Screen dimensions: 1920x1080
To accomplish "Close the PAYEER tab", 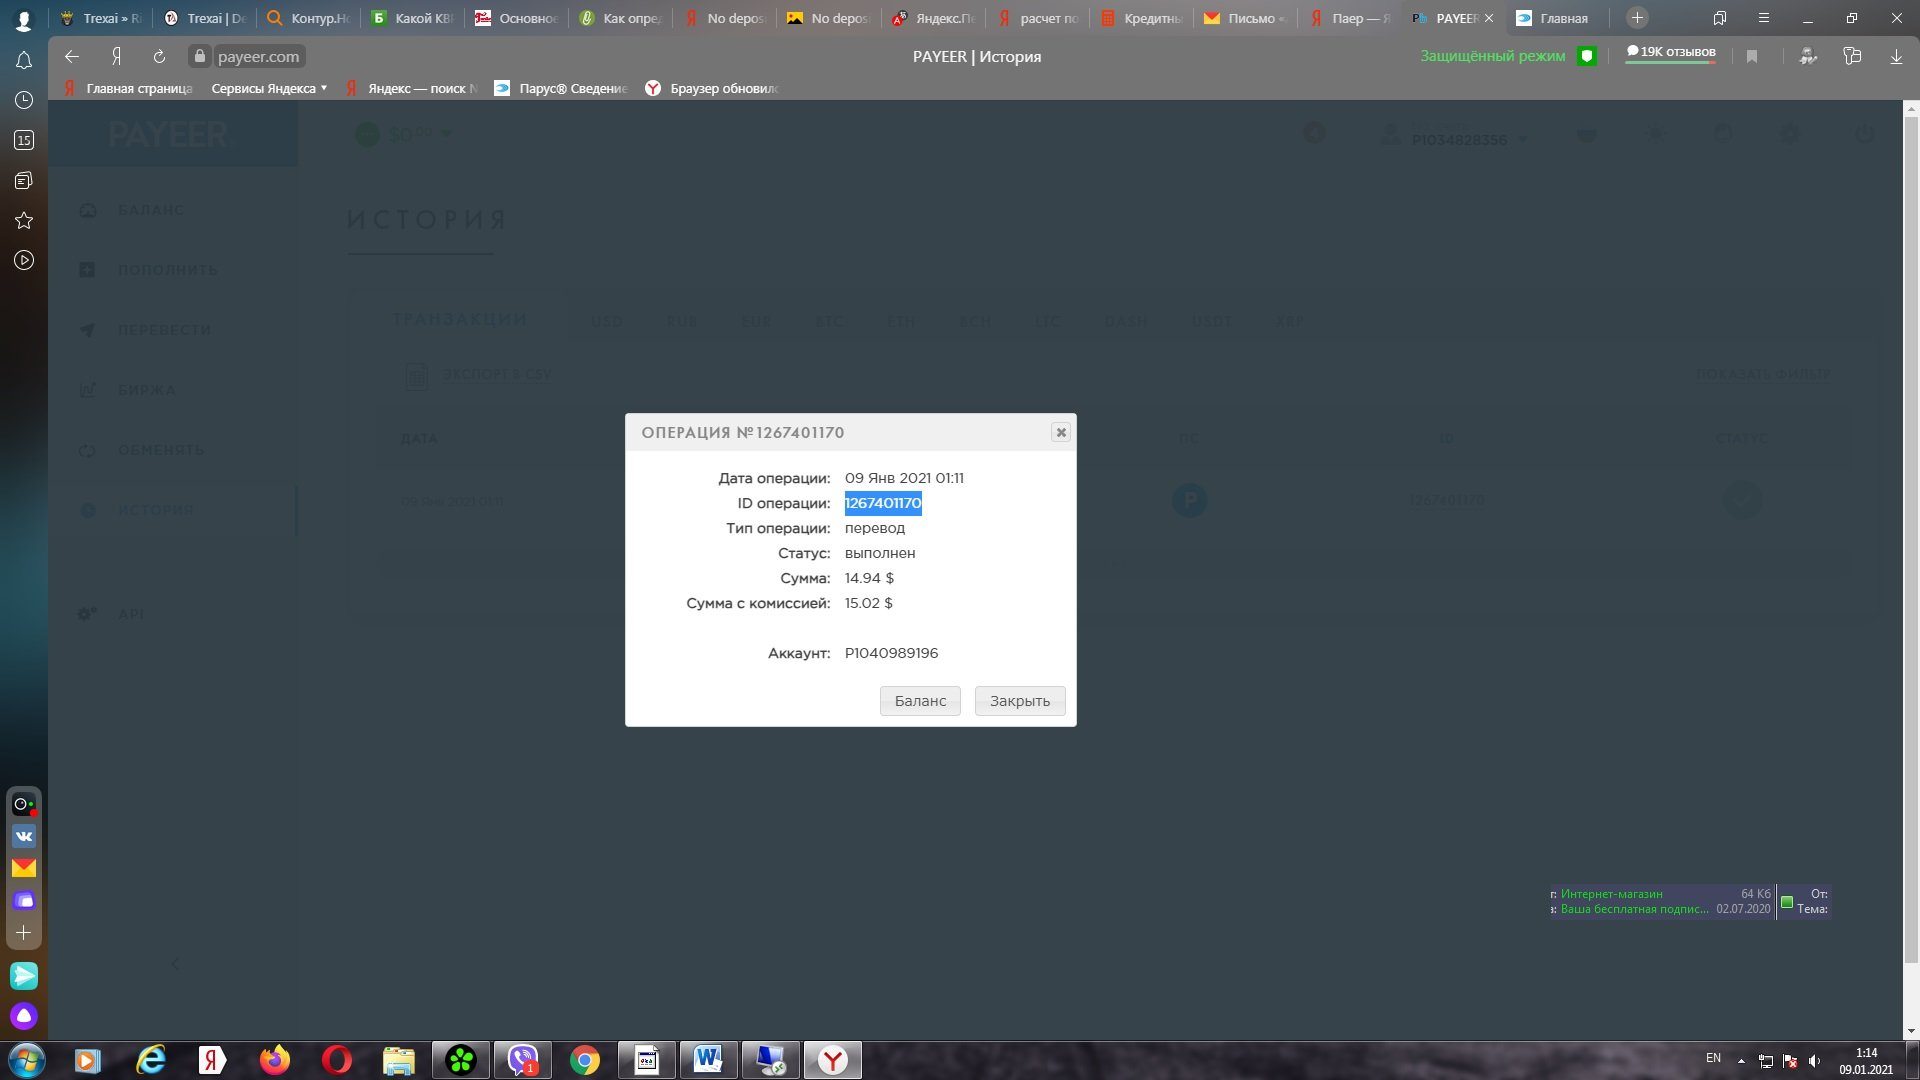I will [1489, 18].
